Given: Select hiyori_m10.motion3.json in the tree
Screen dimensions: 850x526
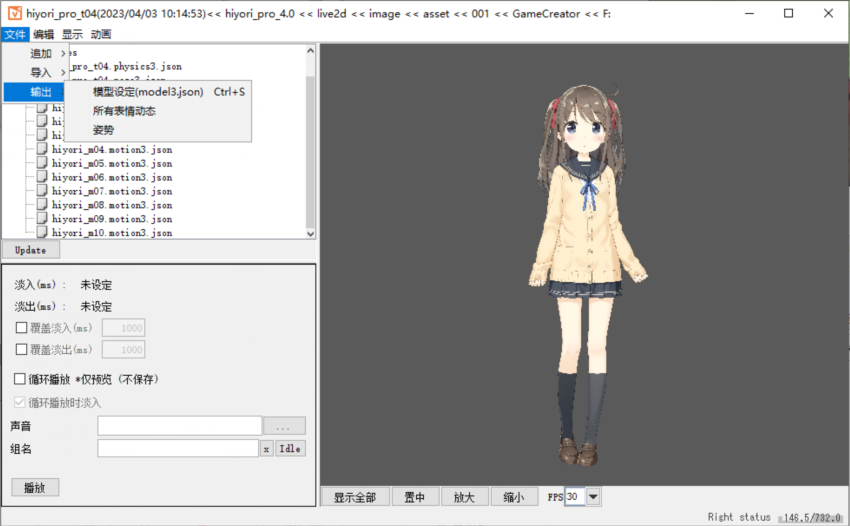Looking at the screenshot, I should [112, 233].
